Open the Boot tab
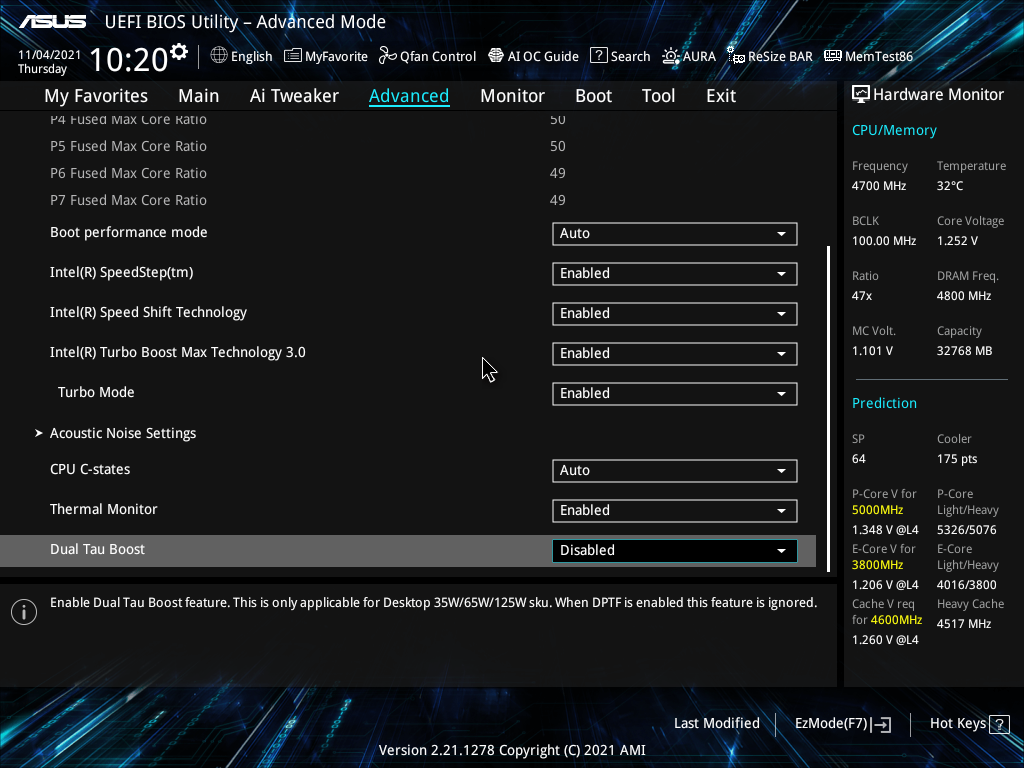 tap(593, 96)
